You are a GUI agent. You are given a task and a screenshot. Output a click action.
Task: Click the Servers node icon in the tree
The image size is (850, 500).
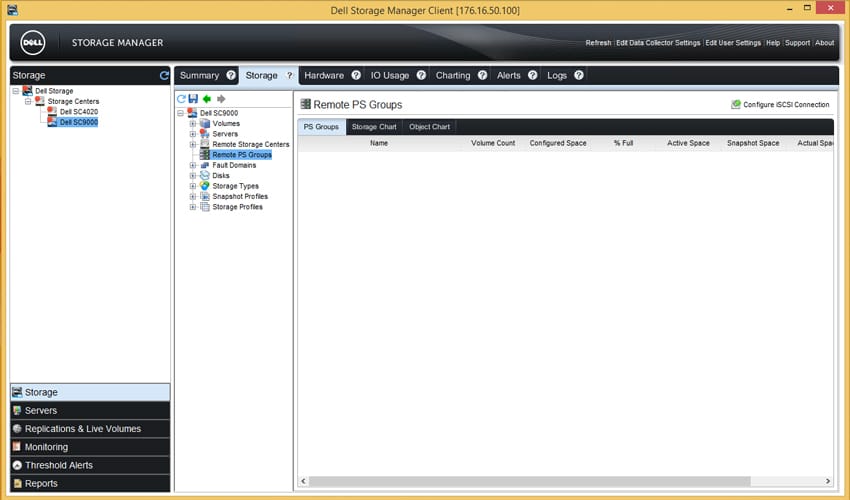pyautogui.click(x=204, y=134)
